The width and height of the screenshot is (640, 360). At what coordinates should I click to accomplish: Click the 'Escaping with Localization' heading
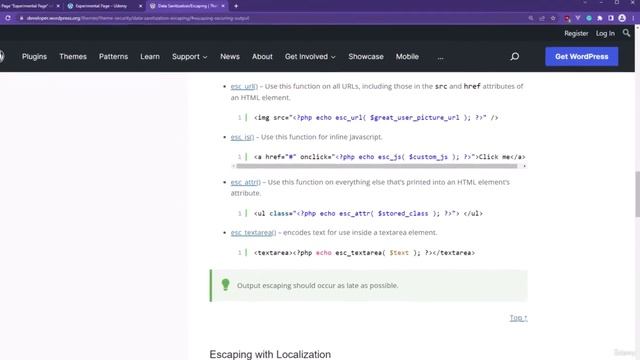coord(270,354)
